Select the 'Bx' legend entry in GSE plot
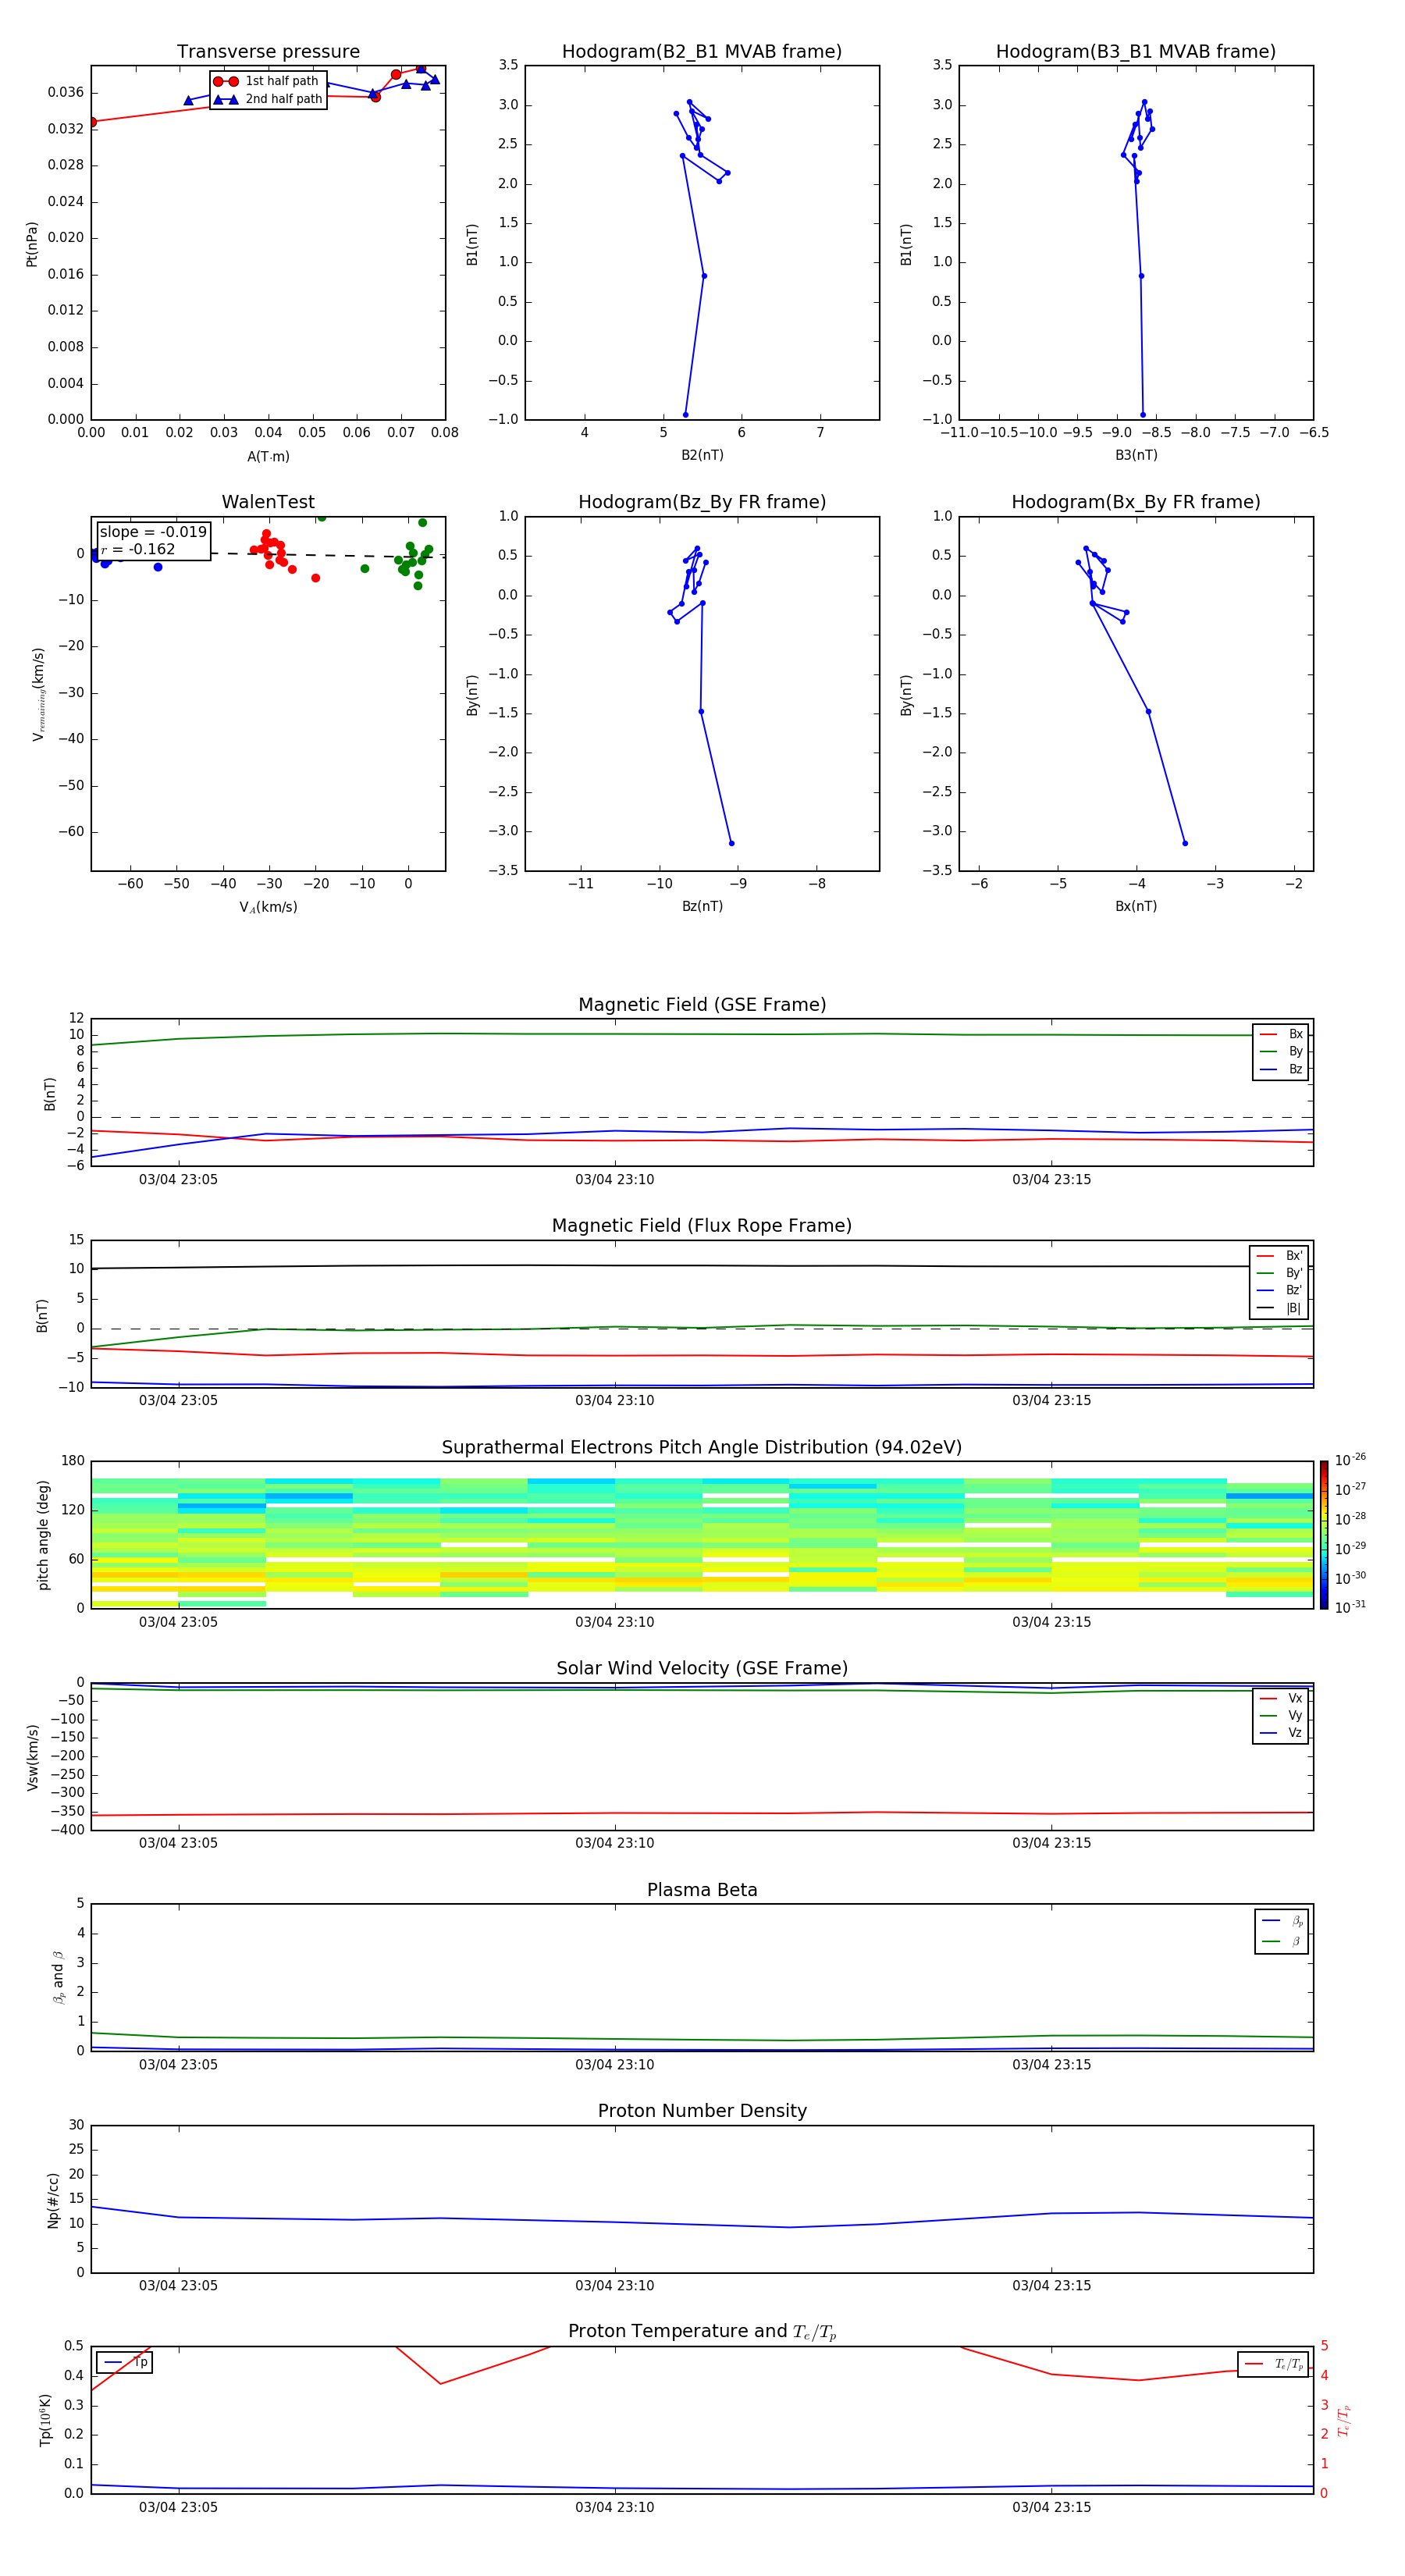1405x2576 pixels. (1281, 1034)
